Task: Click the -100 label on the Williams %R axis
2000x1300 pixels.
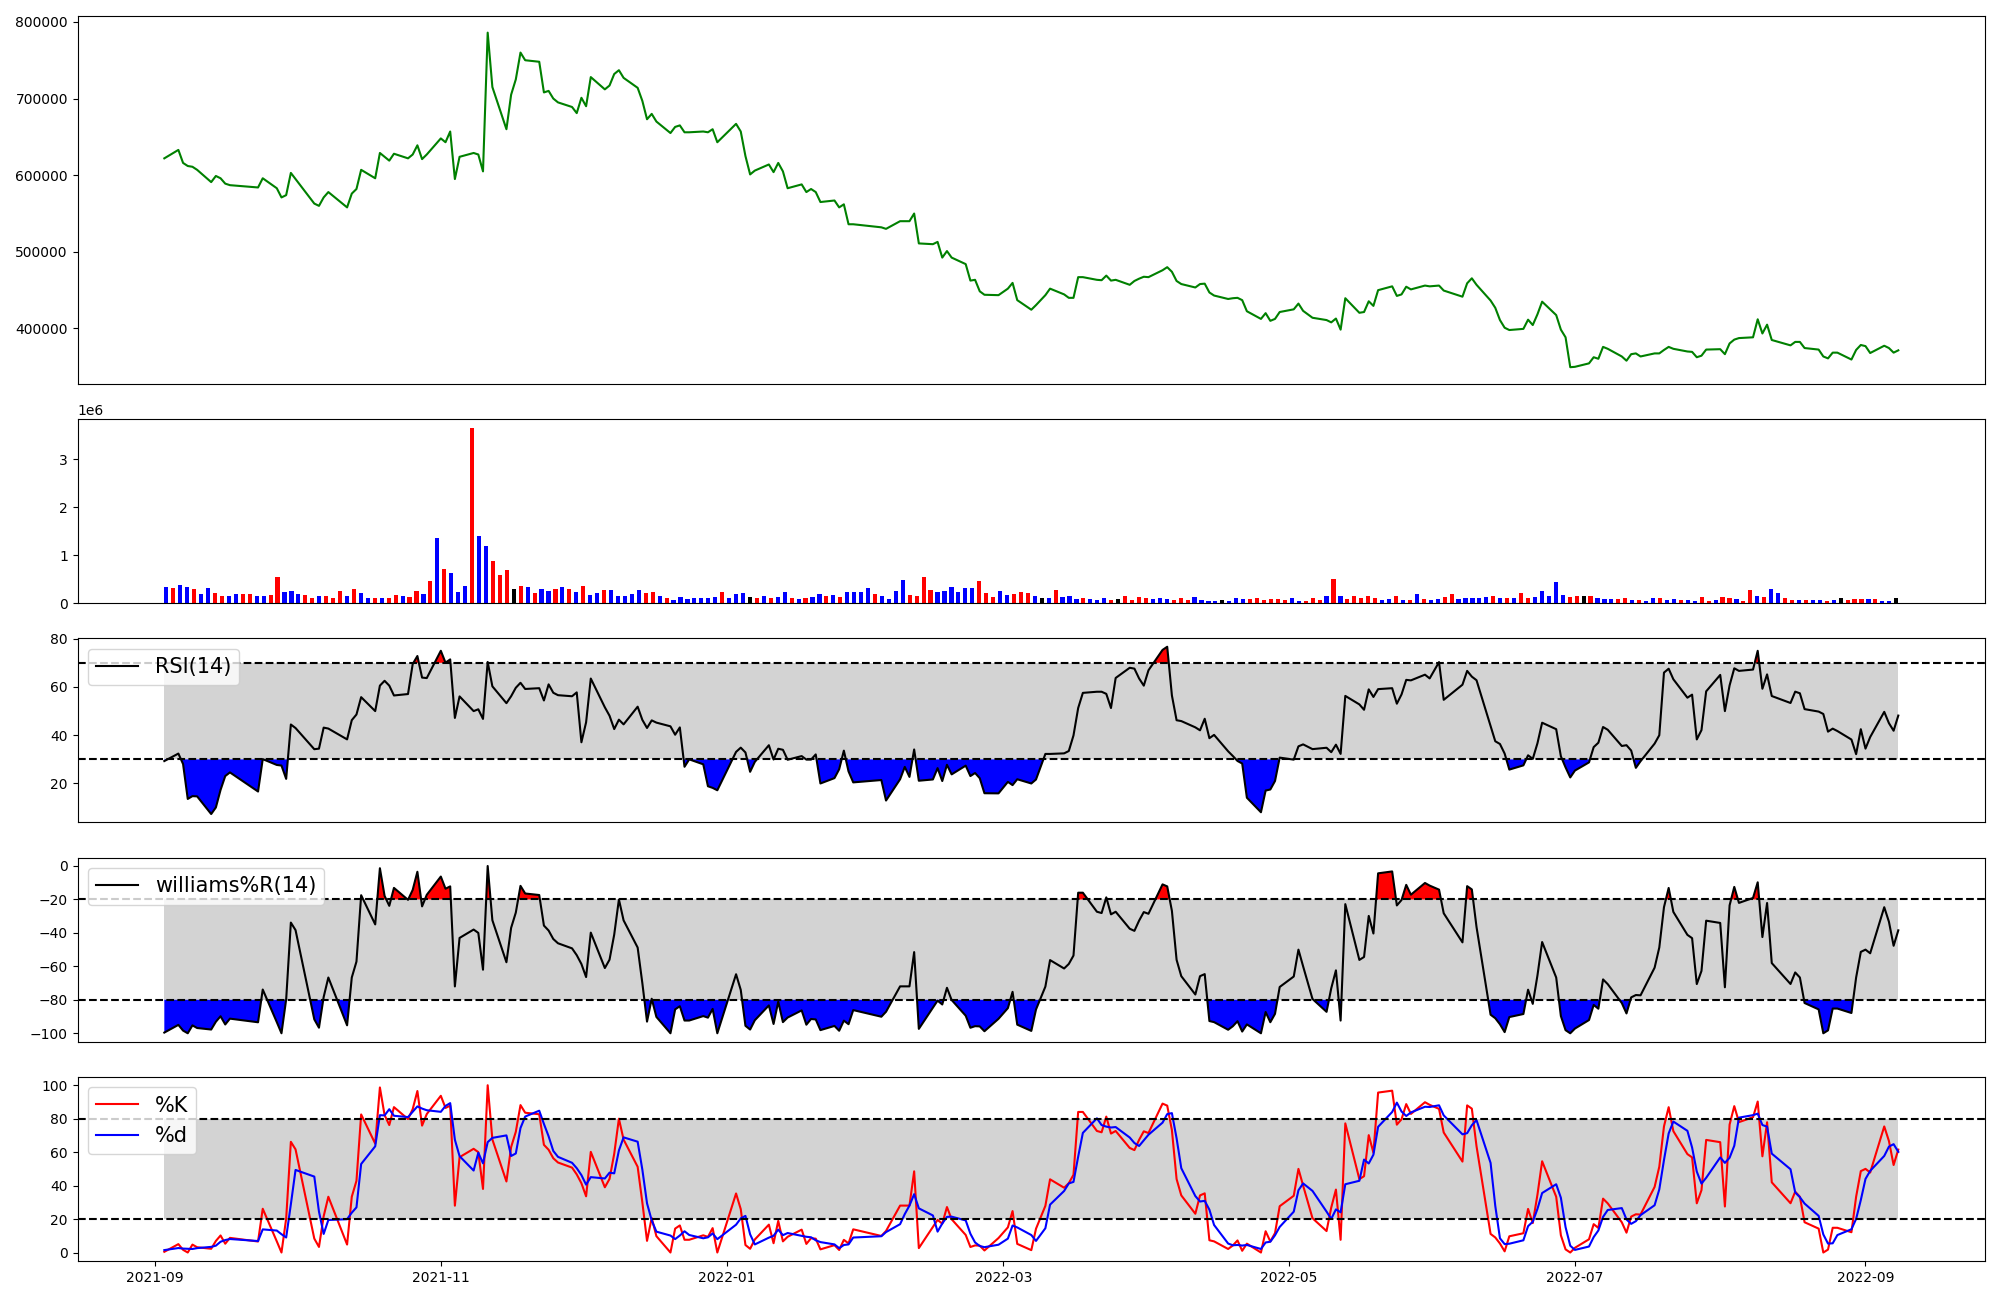Action: tap(50, 1034)
